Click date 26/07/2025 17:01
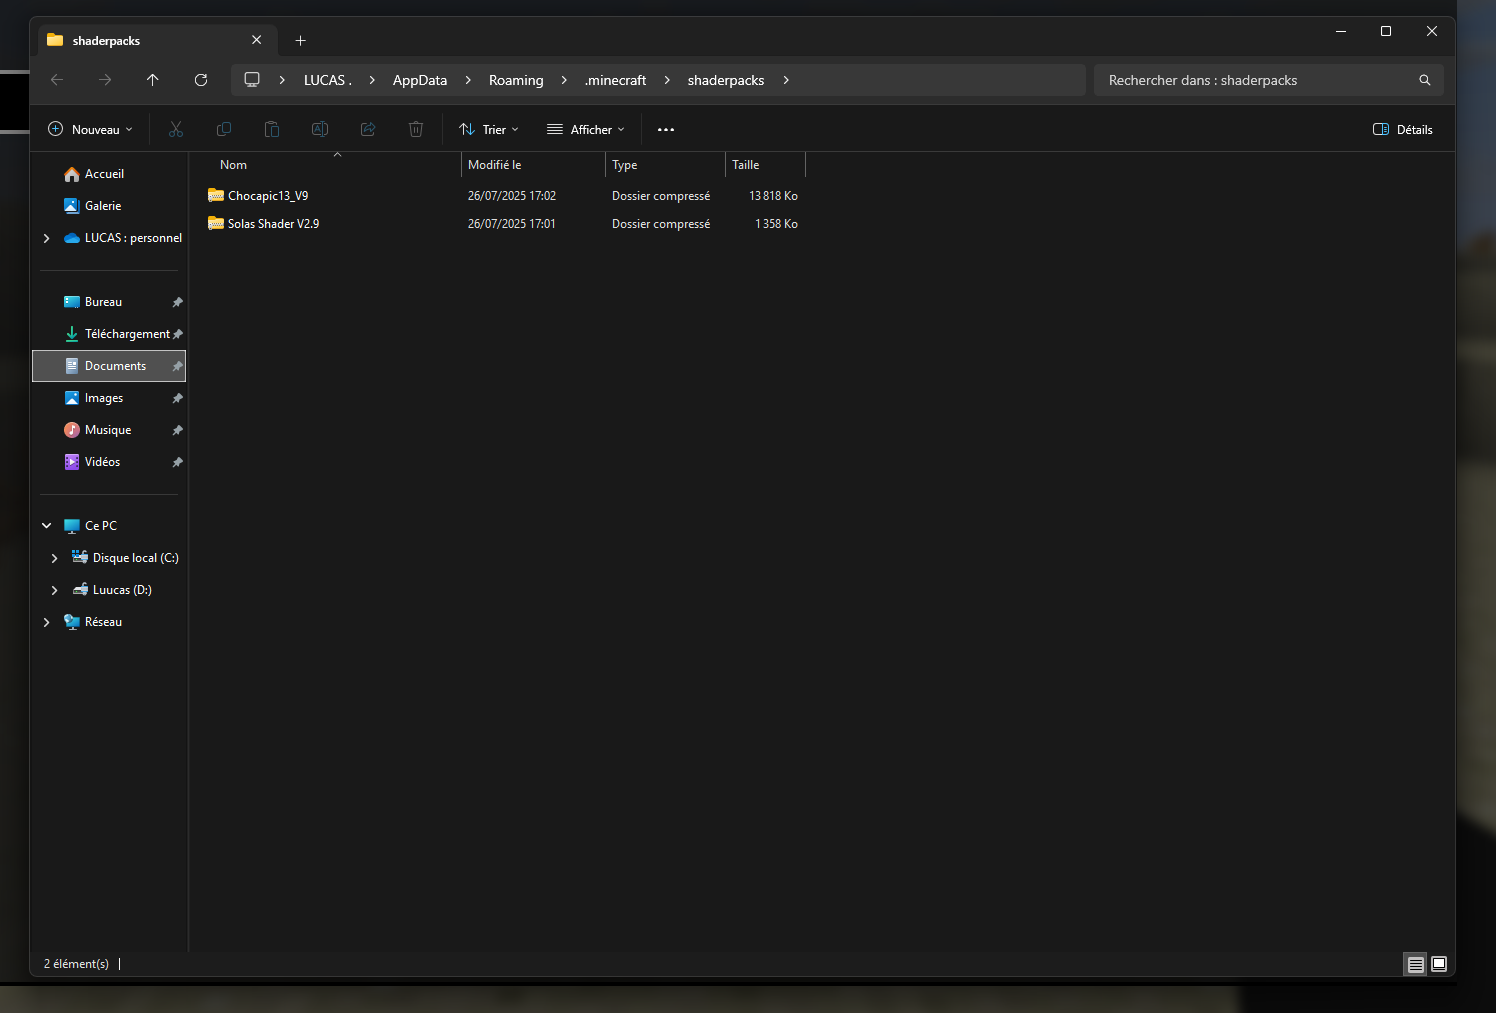 (512, 224)
